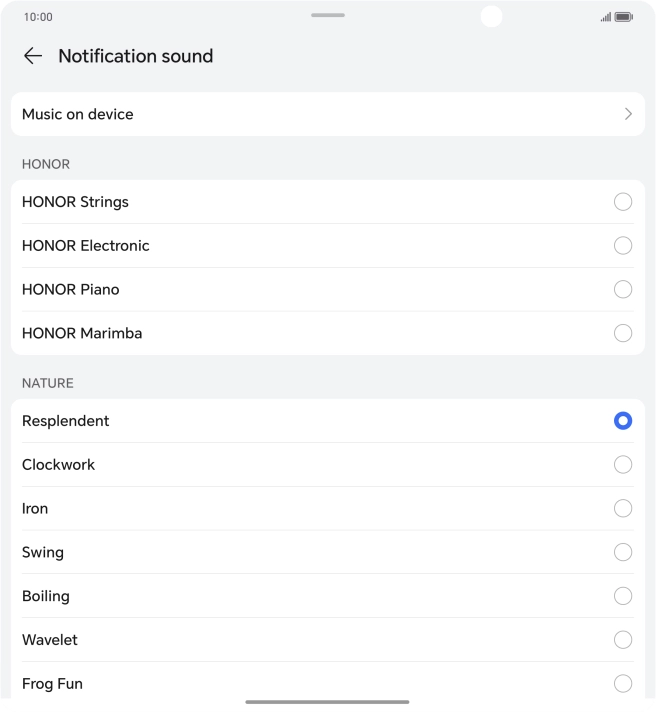Open Music on device chevron
656x713 pixels.
coord(628,114)
